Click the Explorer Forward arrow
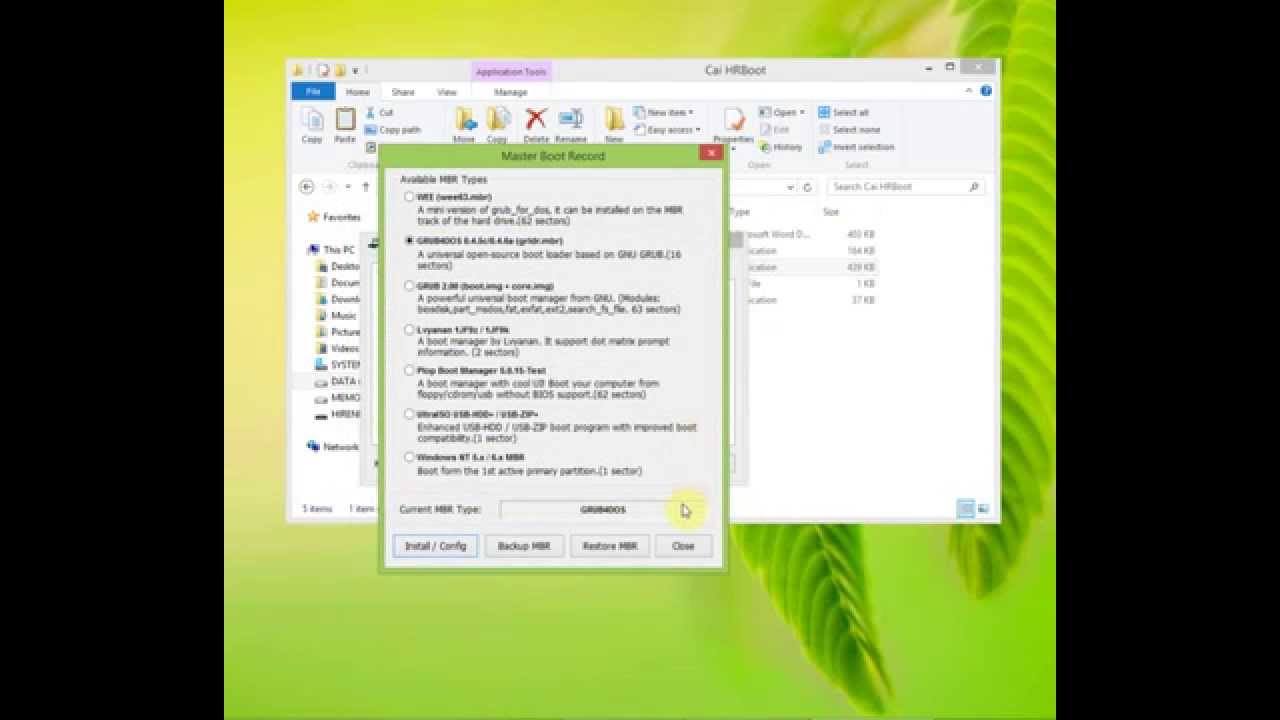The image size is (1280, 720). [329, 187]
